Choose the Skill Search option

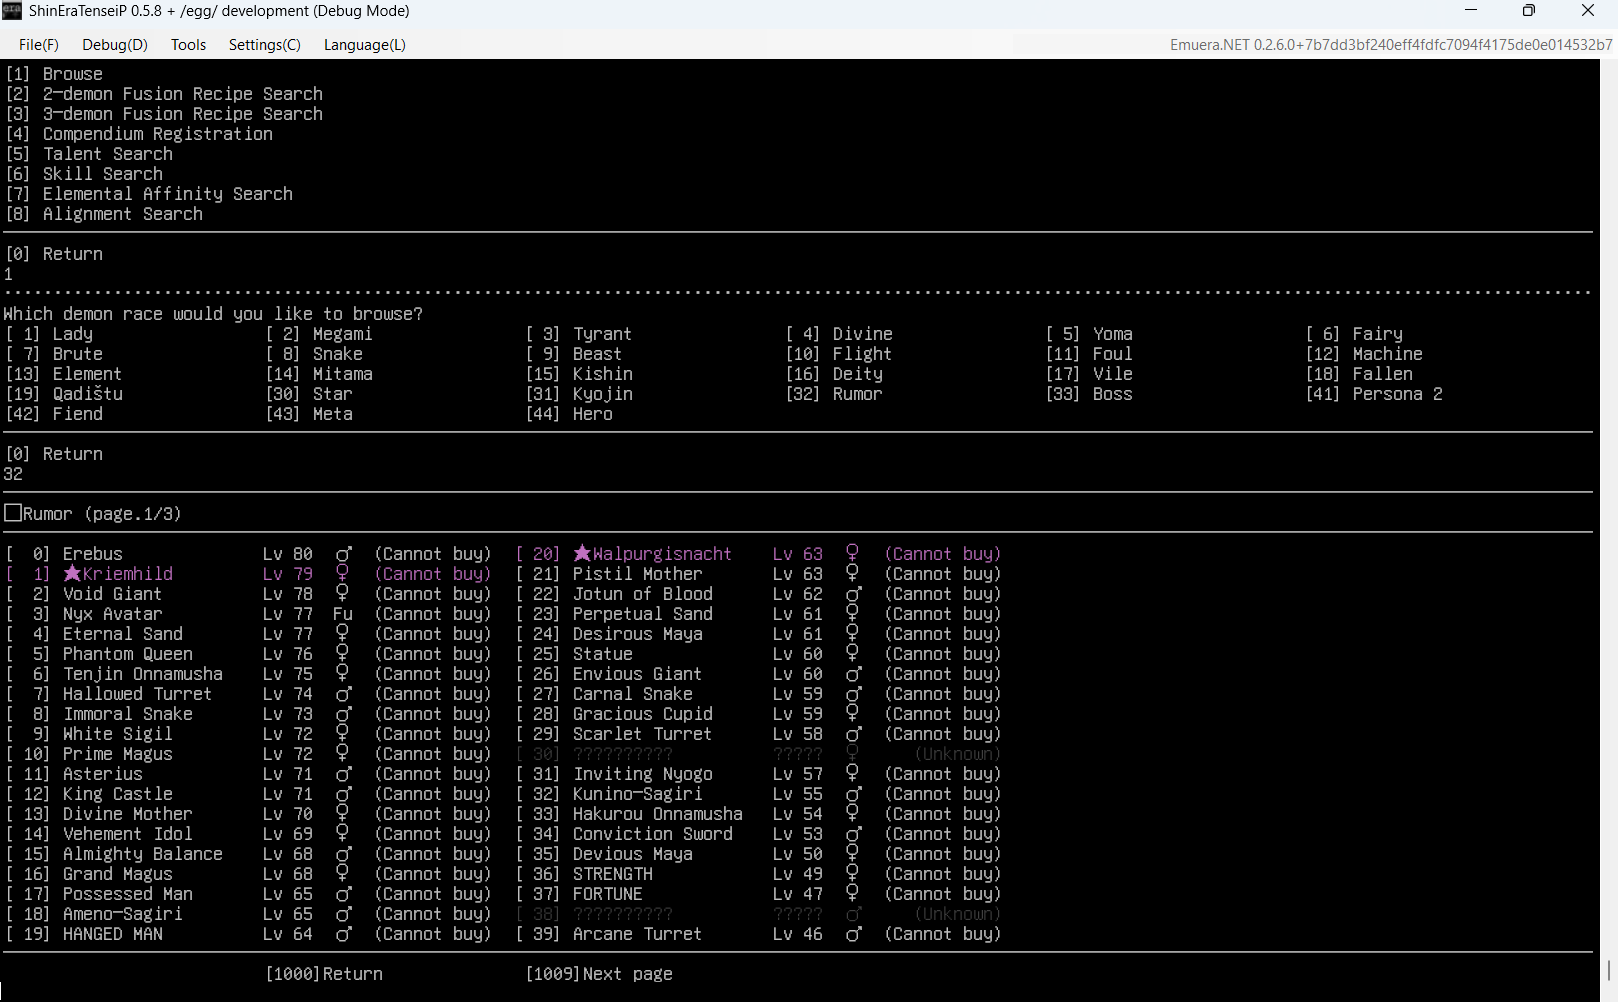coord(84,174)
